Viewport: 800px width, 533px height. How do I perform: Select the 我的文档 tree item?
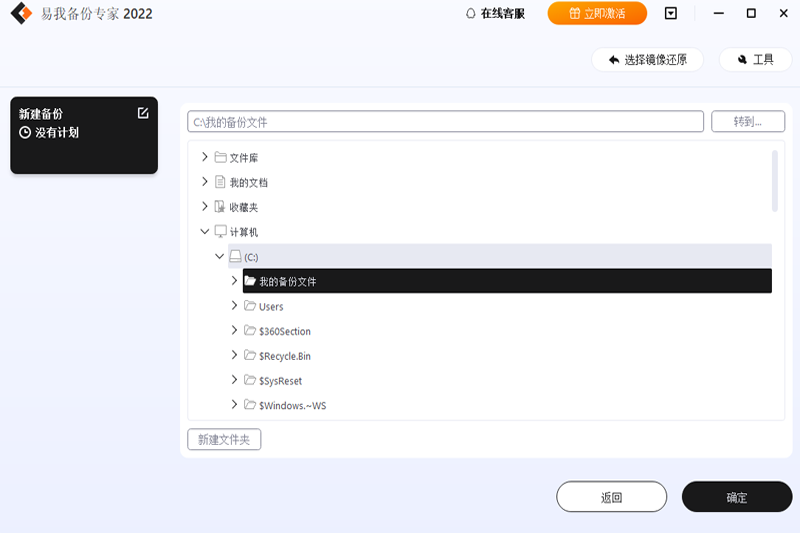click(248, 183)
